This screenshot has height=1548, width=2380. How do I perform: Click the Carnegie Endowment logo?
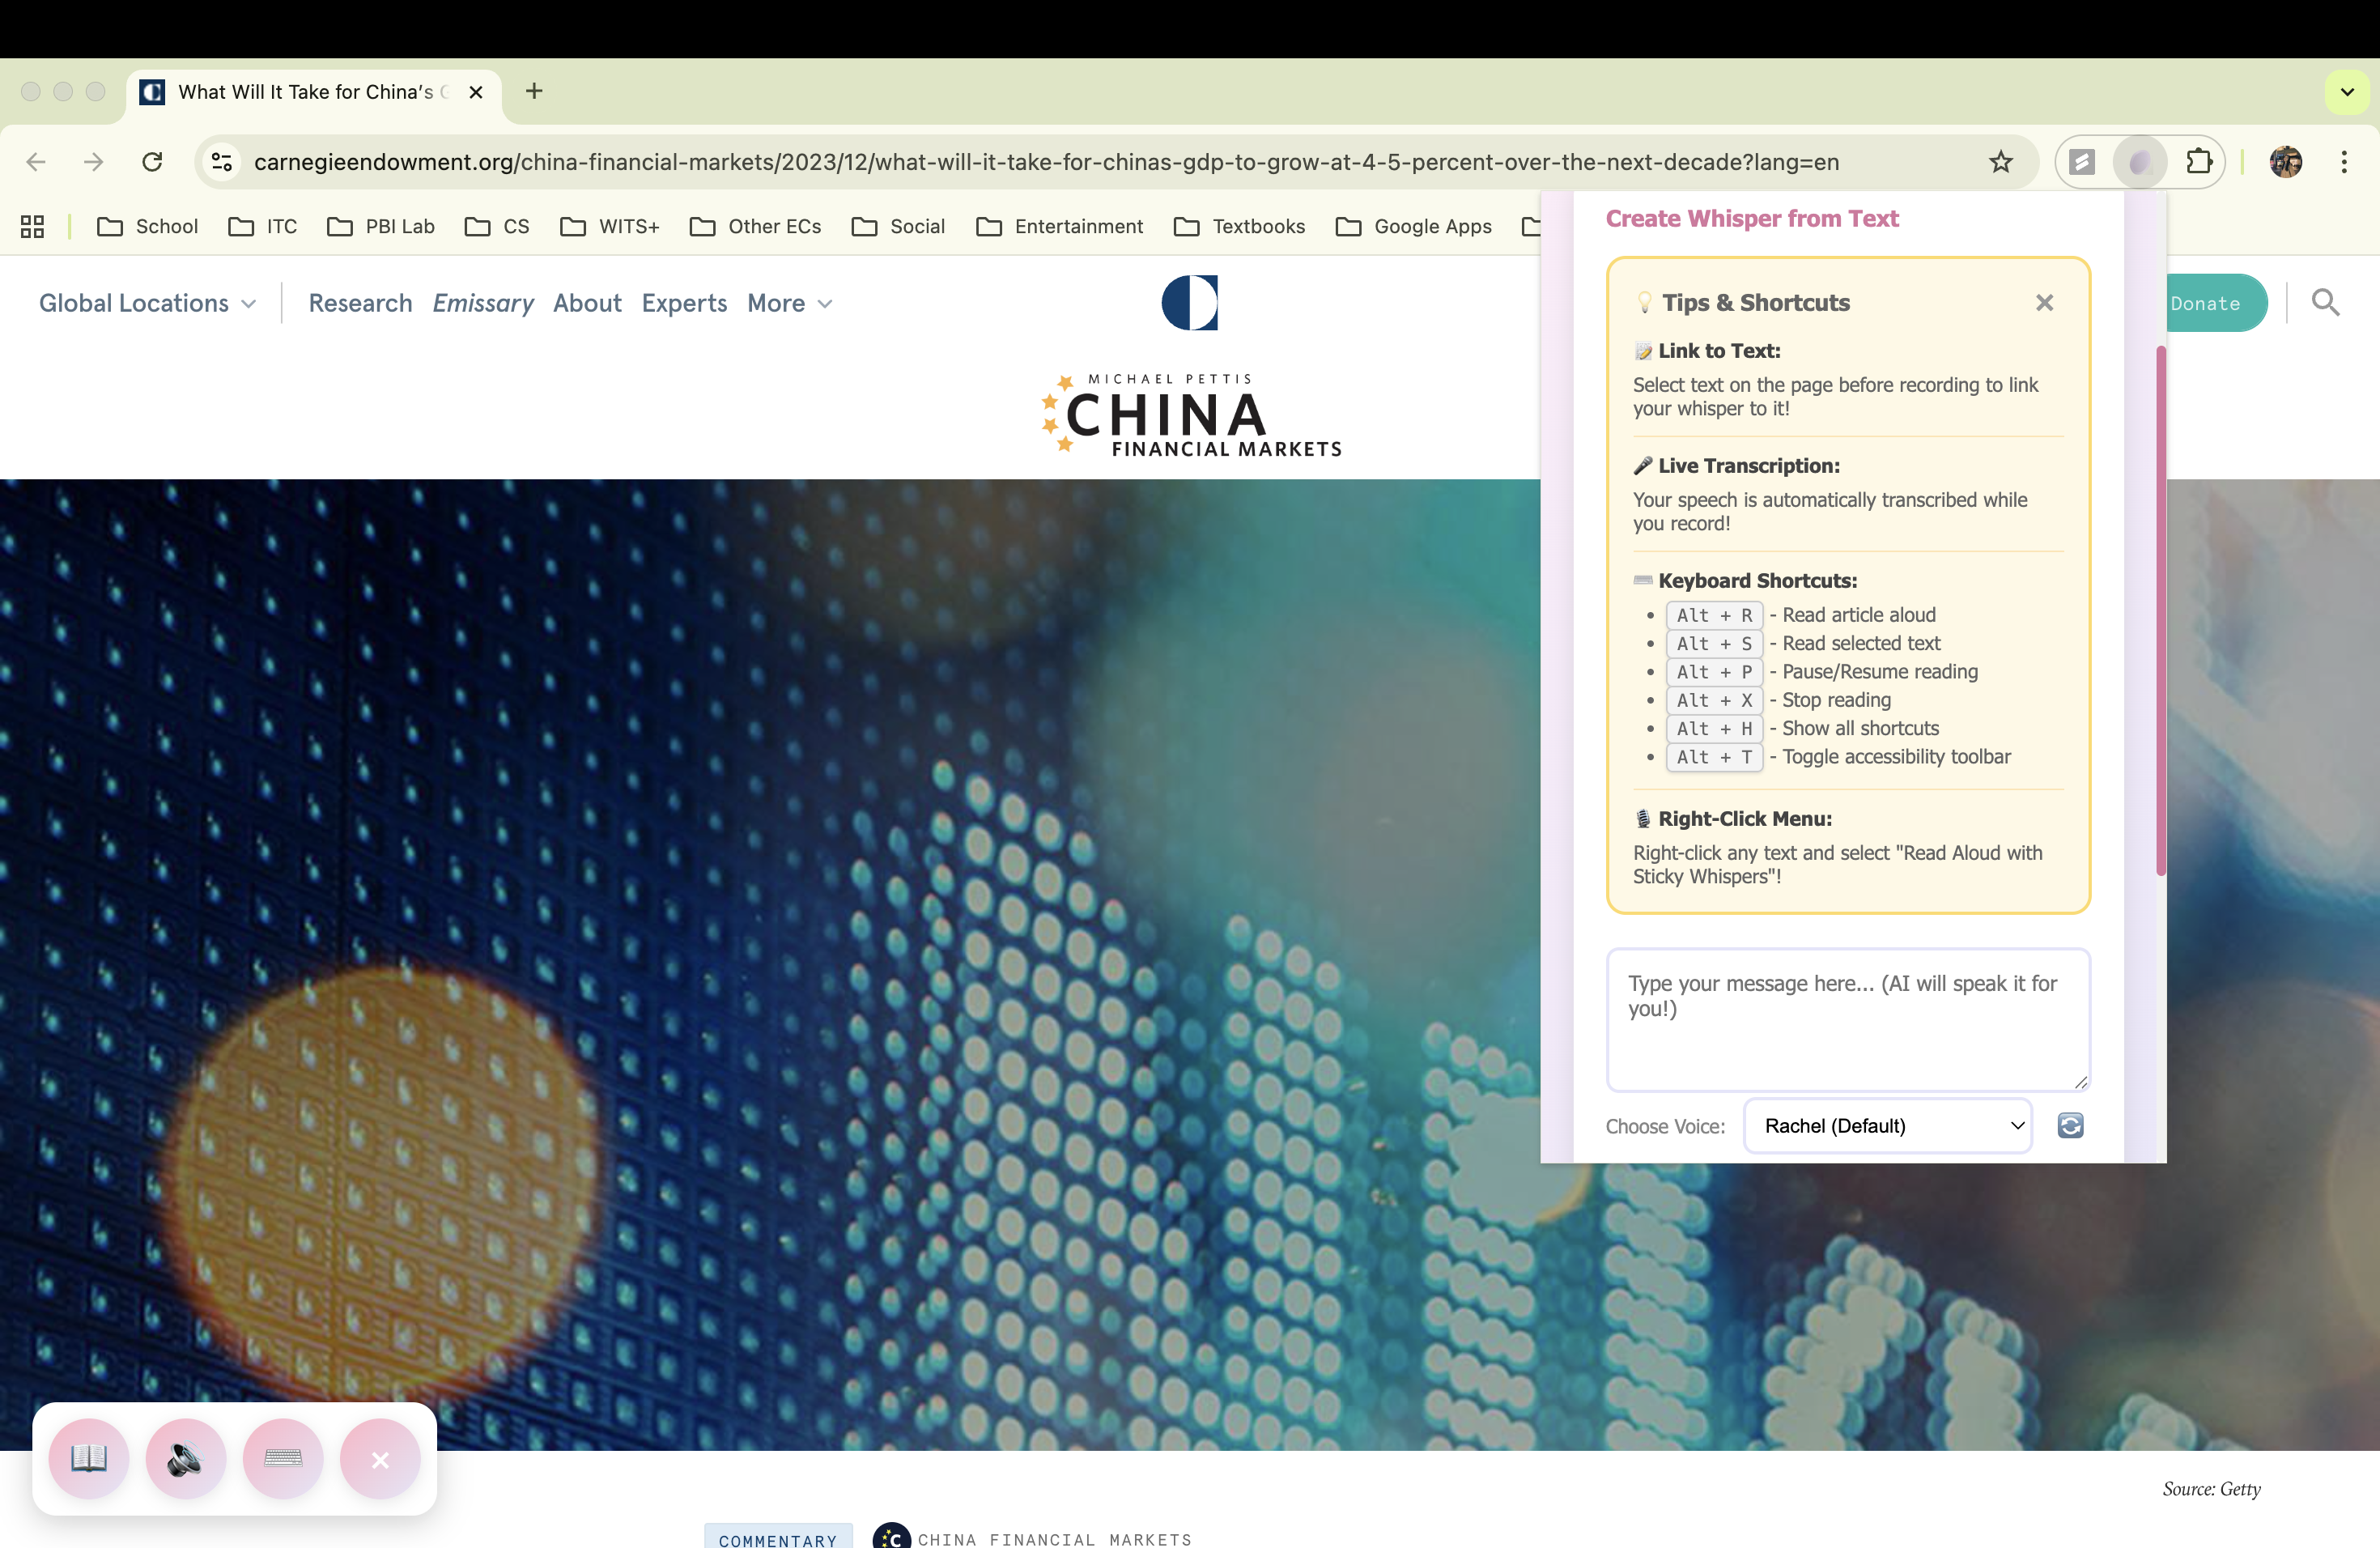point(1189,302)
